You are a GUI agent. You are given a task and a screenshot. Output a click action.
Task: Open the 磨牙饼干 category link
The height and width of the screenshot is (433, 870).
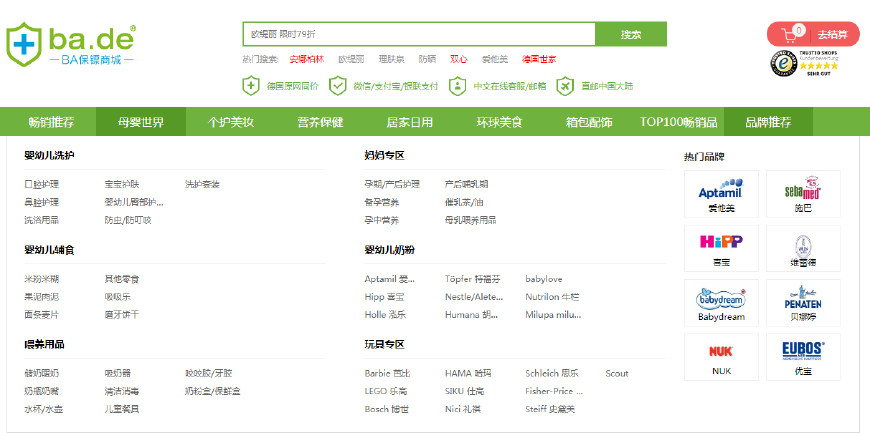click(122, 315)
